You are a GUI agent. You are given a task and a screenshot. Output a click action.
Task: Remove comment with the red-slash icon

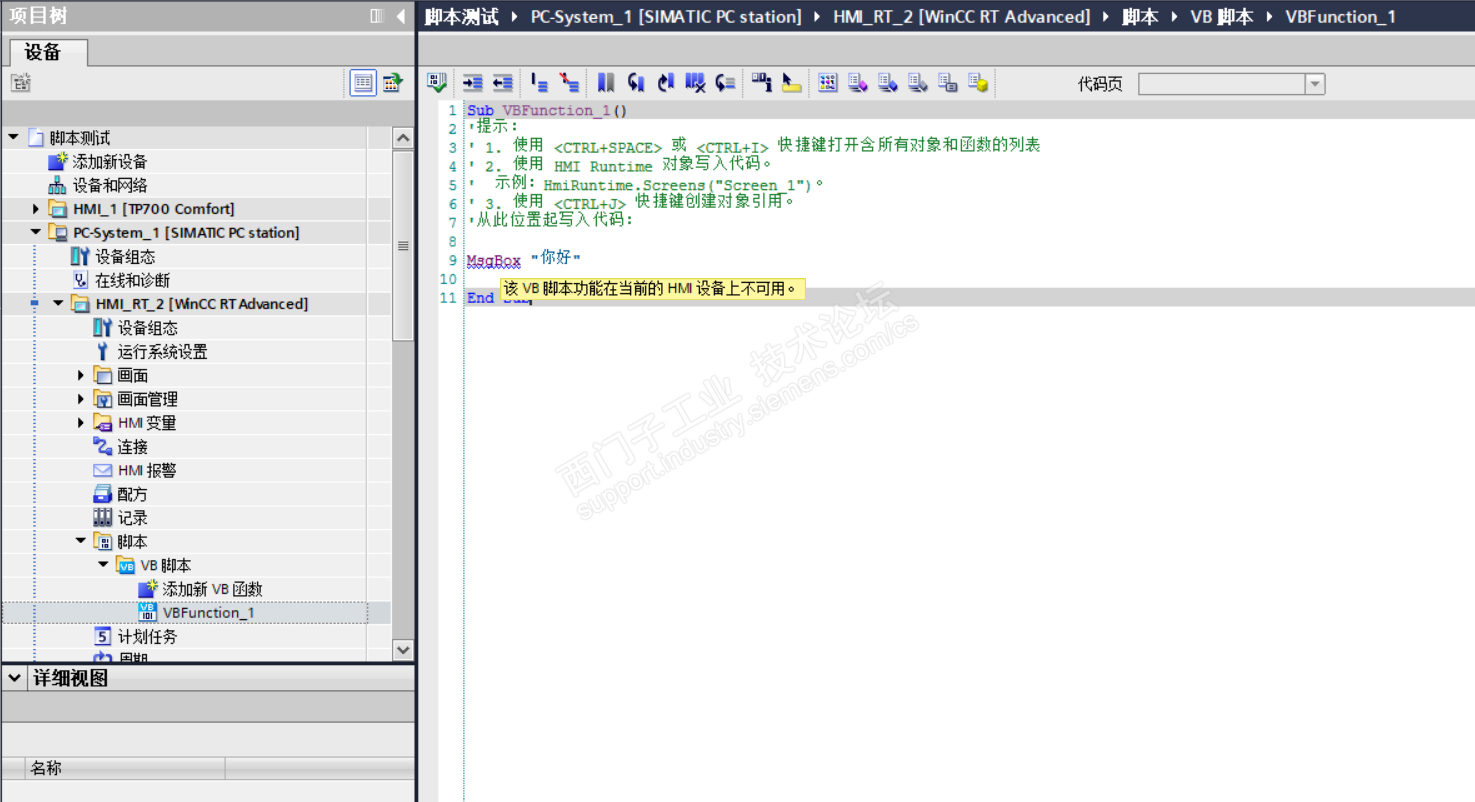(x=569, y=83)
